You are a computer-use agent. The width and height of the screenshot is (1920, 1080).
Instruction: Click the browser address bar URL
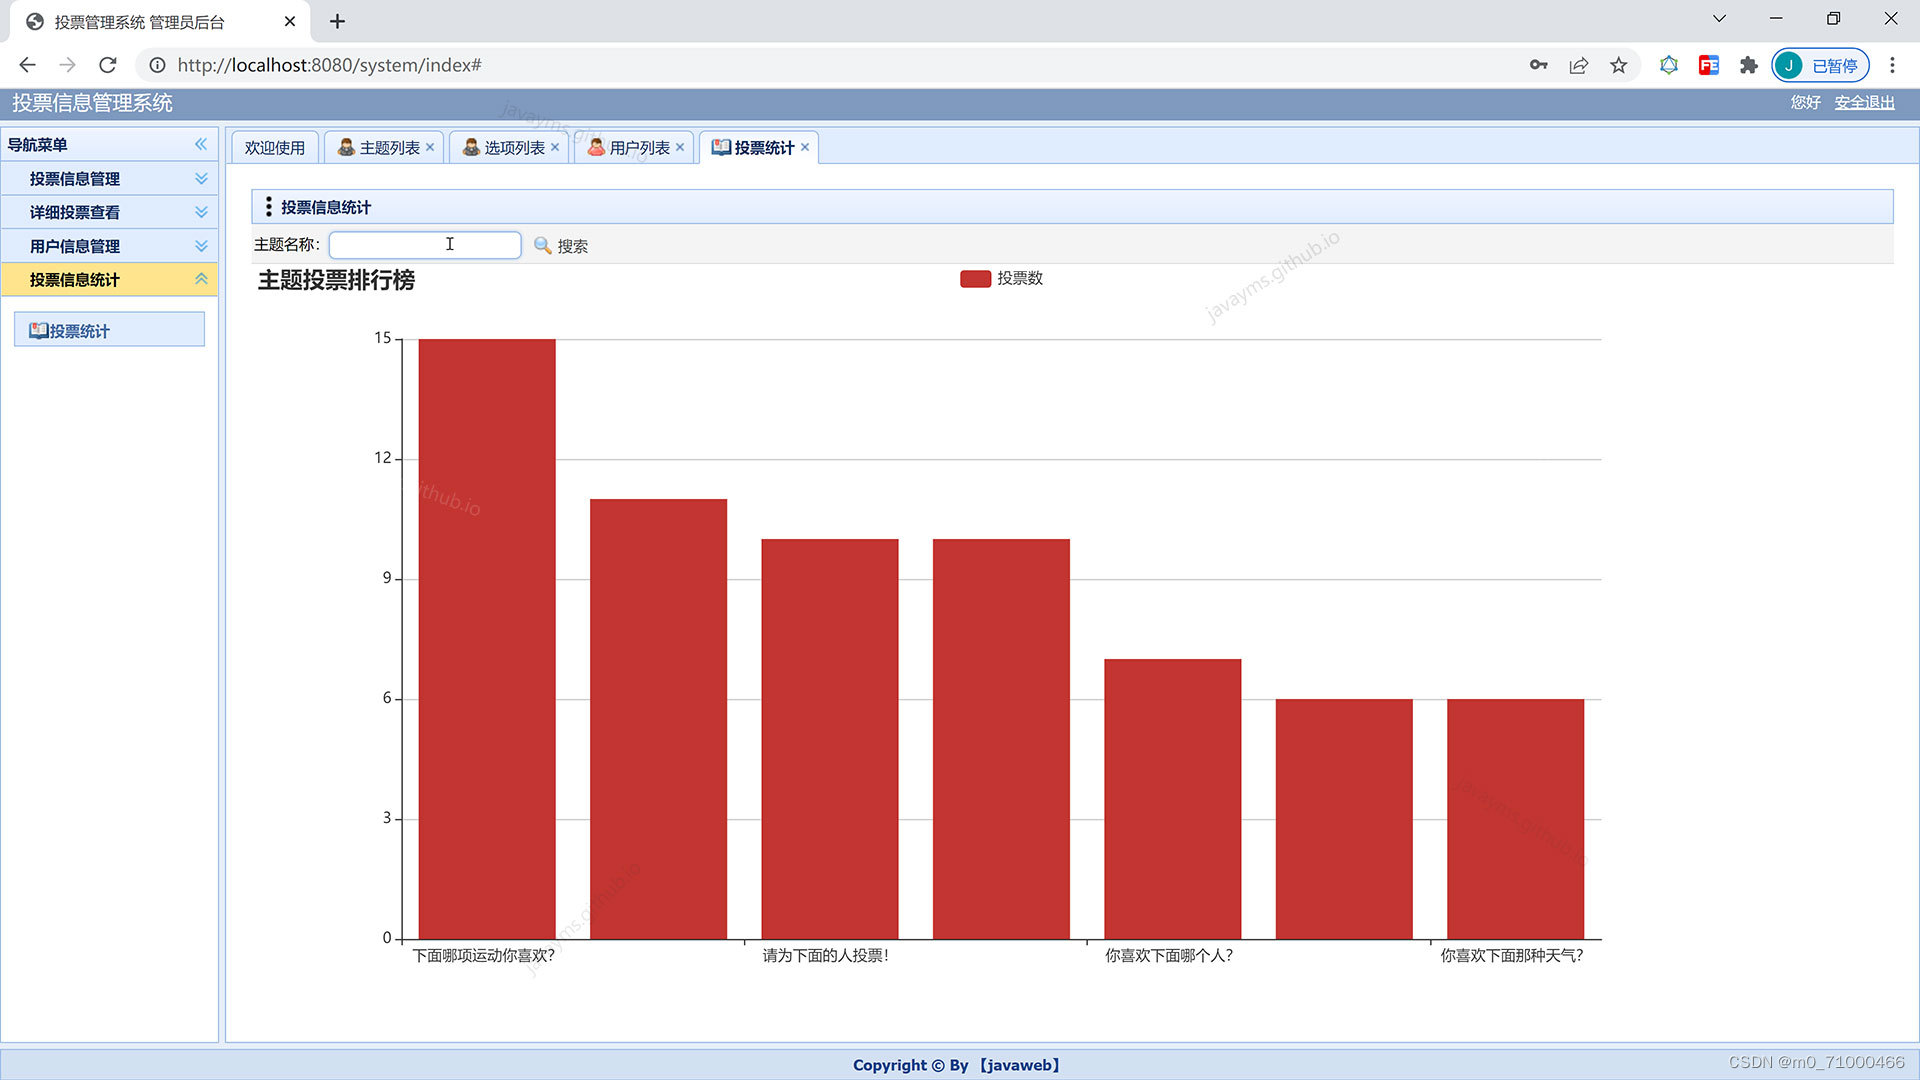(329, 65)
